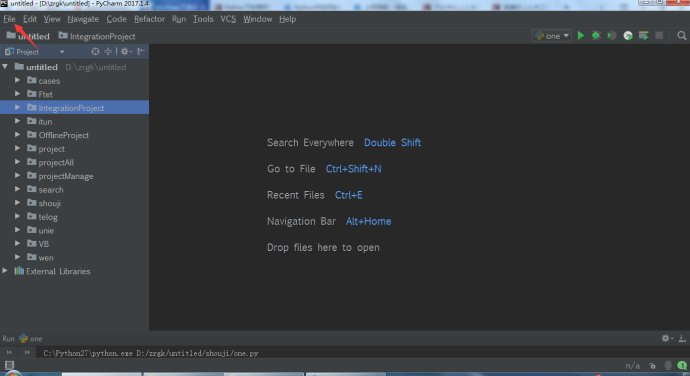Open the Navigate menu
Screen dimensions: 690x376
tap(83, 19)
